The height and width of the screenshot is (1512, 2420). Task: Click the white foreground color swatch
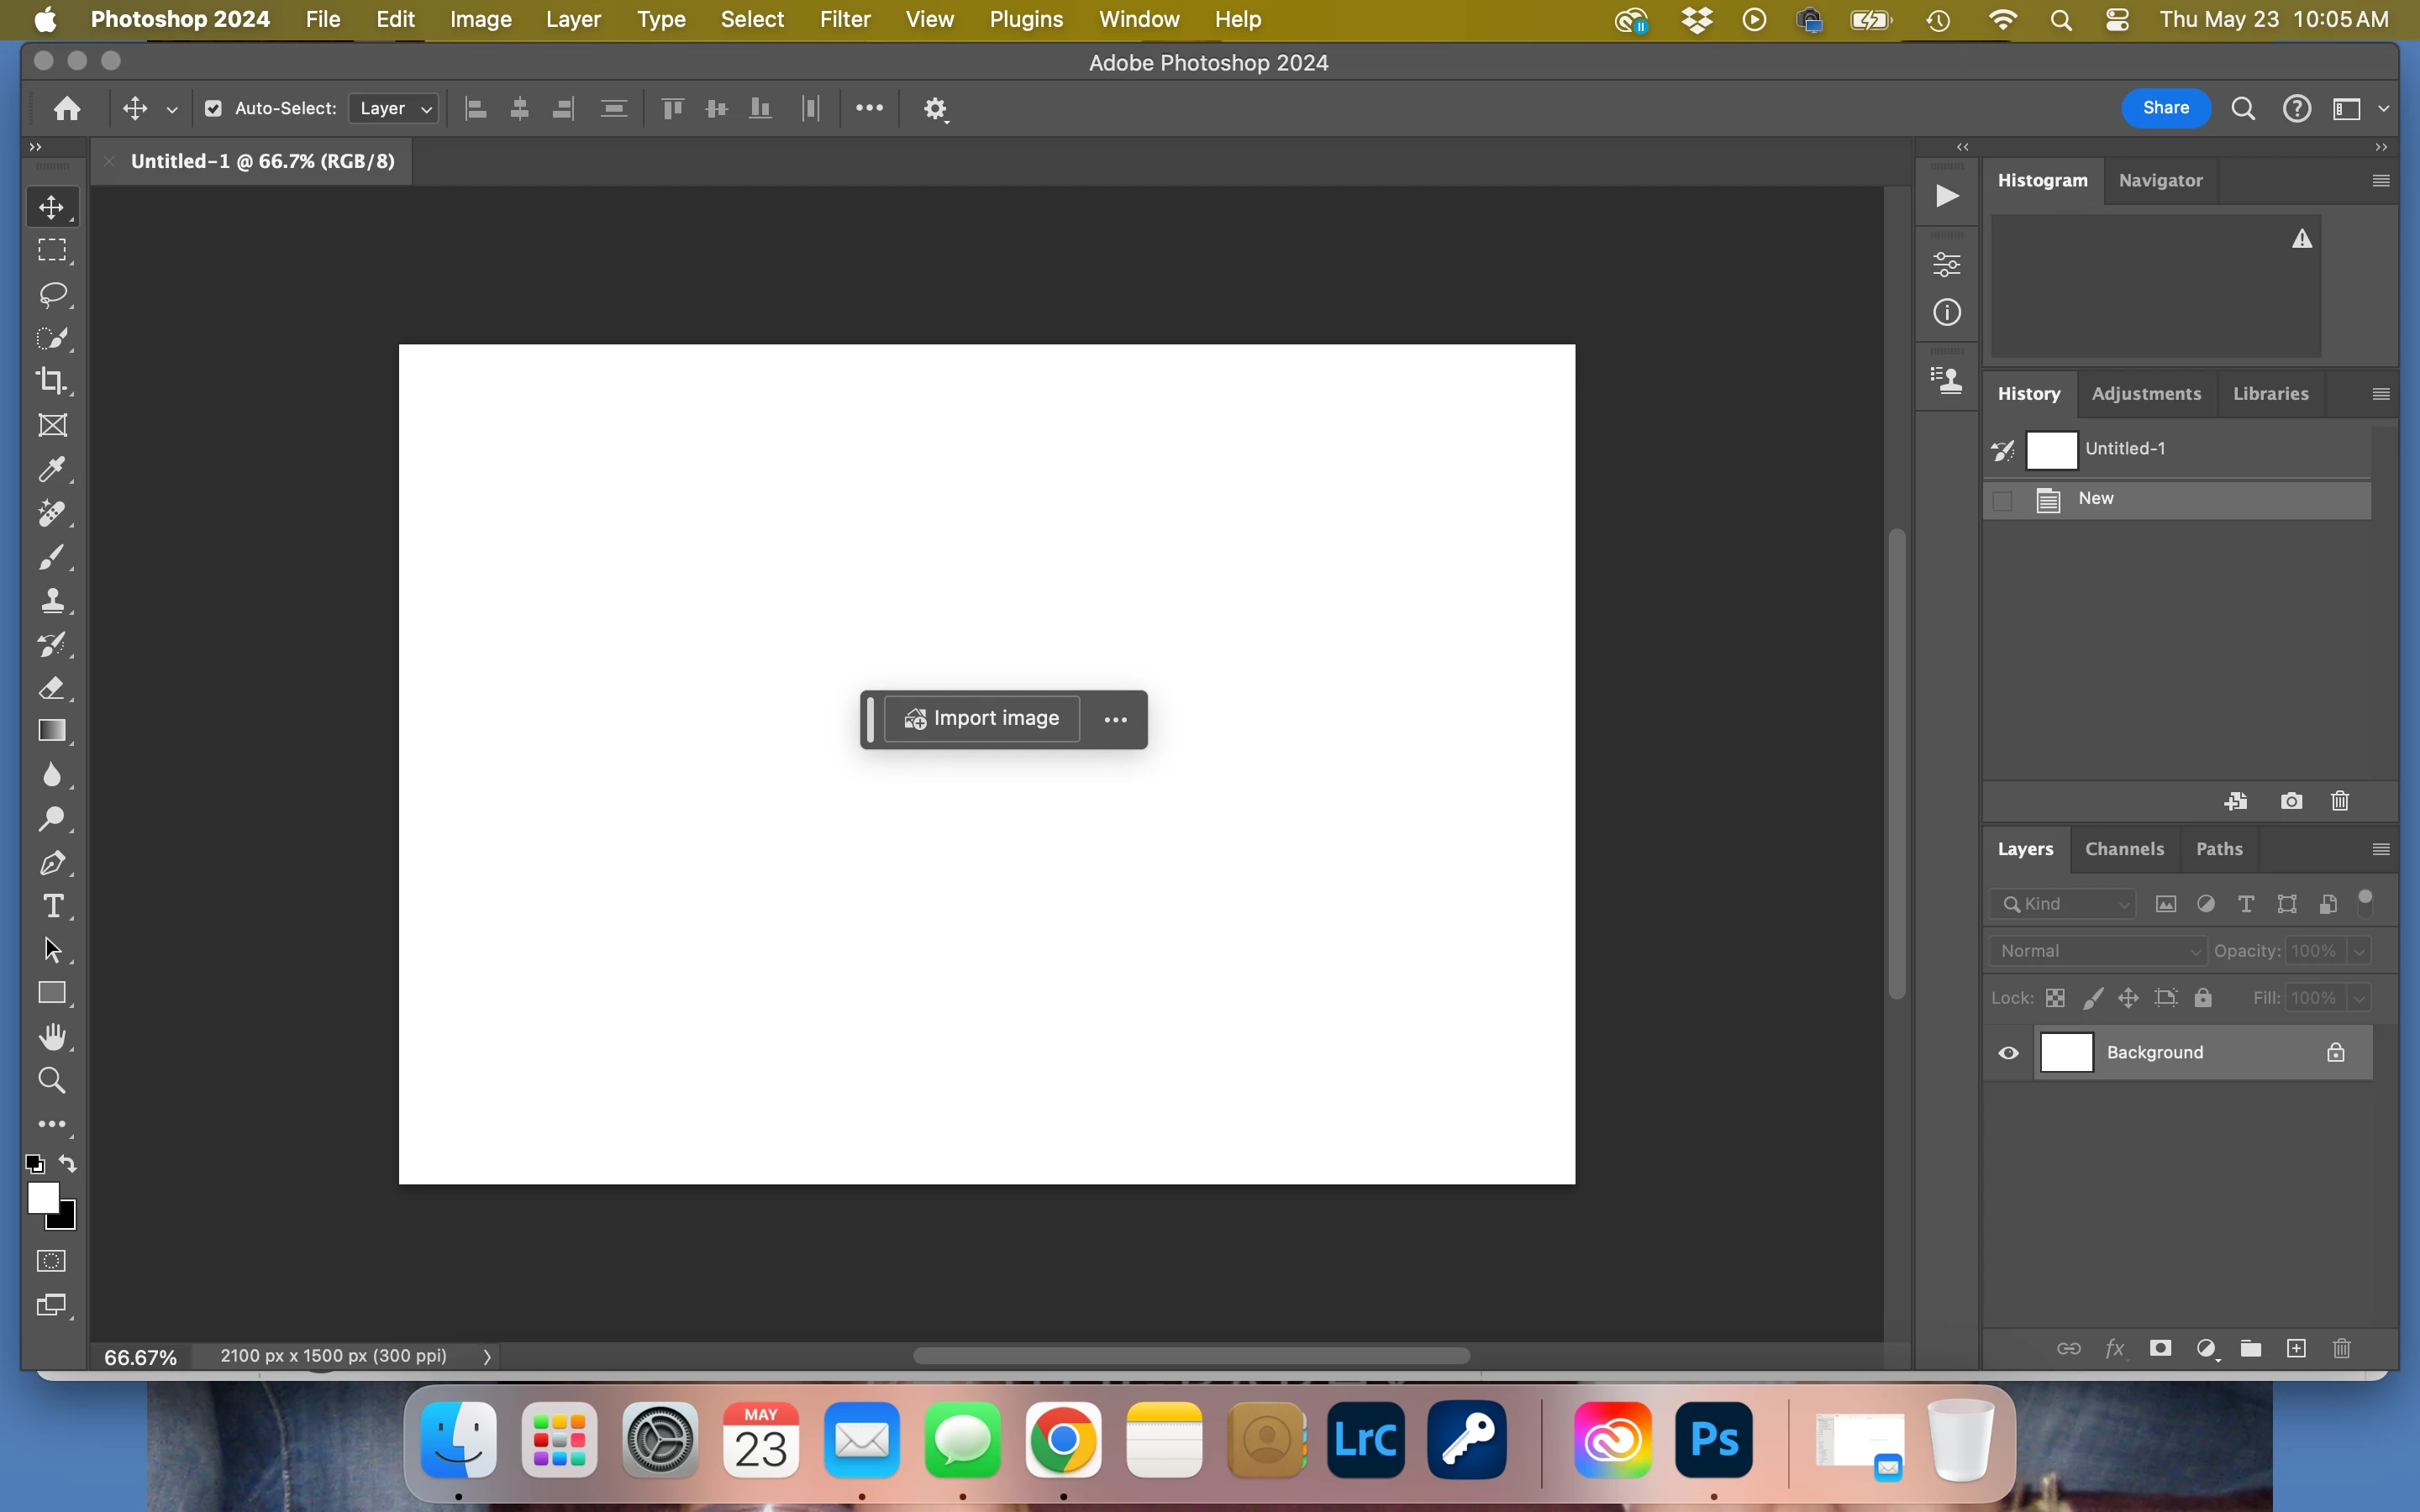pyautogui.click(x=42, y=1197)
